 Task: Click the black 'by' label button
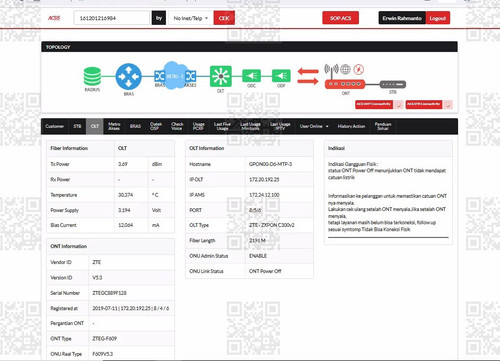coord(159,18)
